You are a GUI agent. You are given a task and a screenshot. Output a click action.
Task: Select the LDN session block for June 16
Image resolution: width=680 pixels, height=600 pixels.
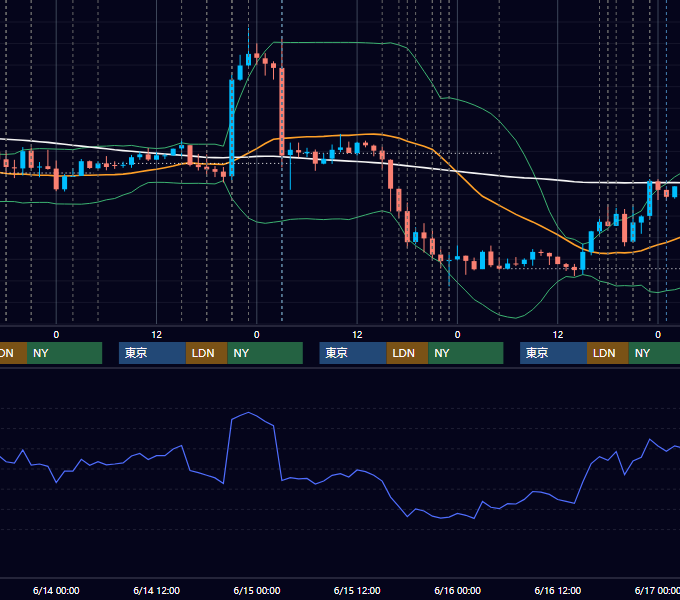(x=608, y=353)
